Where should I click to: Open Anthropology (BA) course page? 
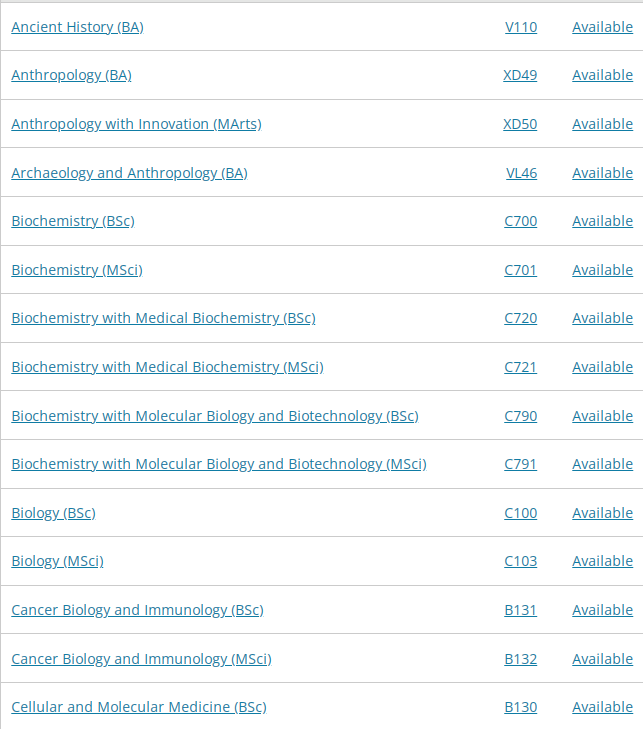pyautogui.click(x=72, y=75)
